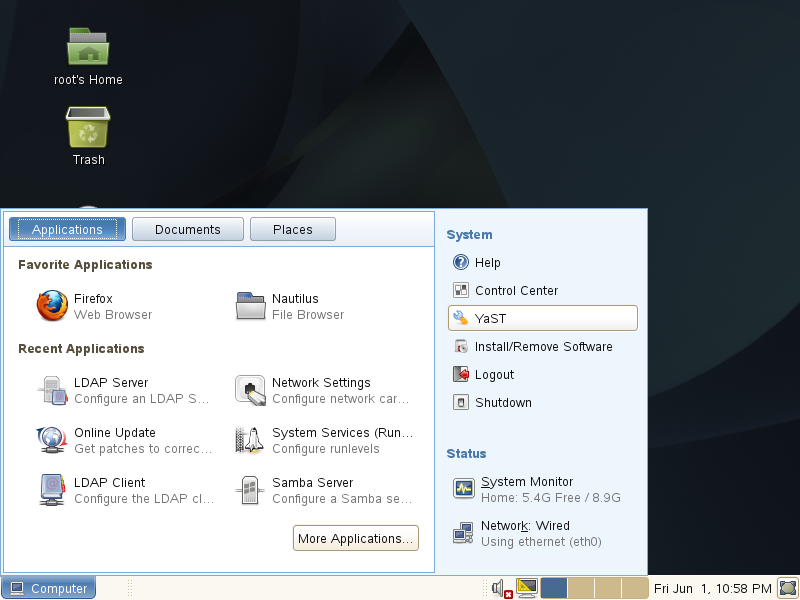
Task: Switch to the Places tab
Action: 293,230
